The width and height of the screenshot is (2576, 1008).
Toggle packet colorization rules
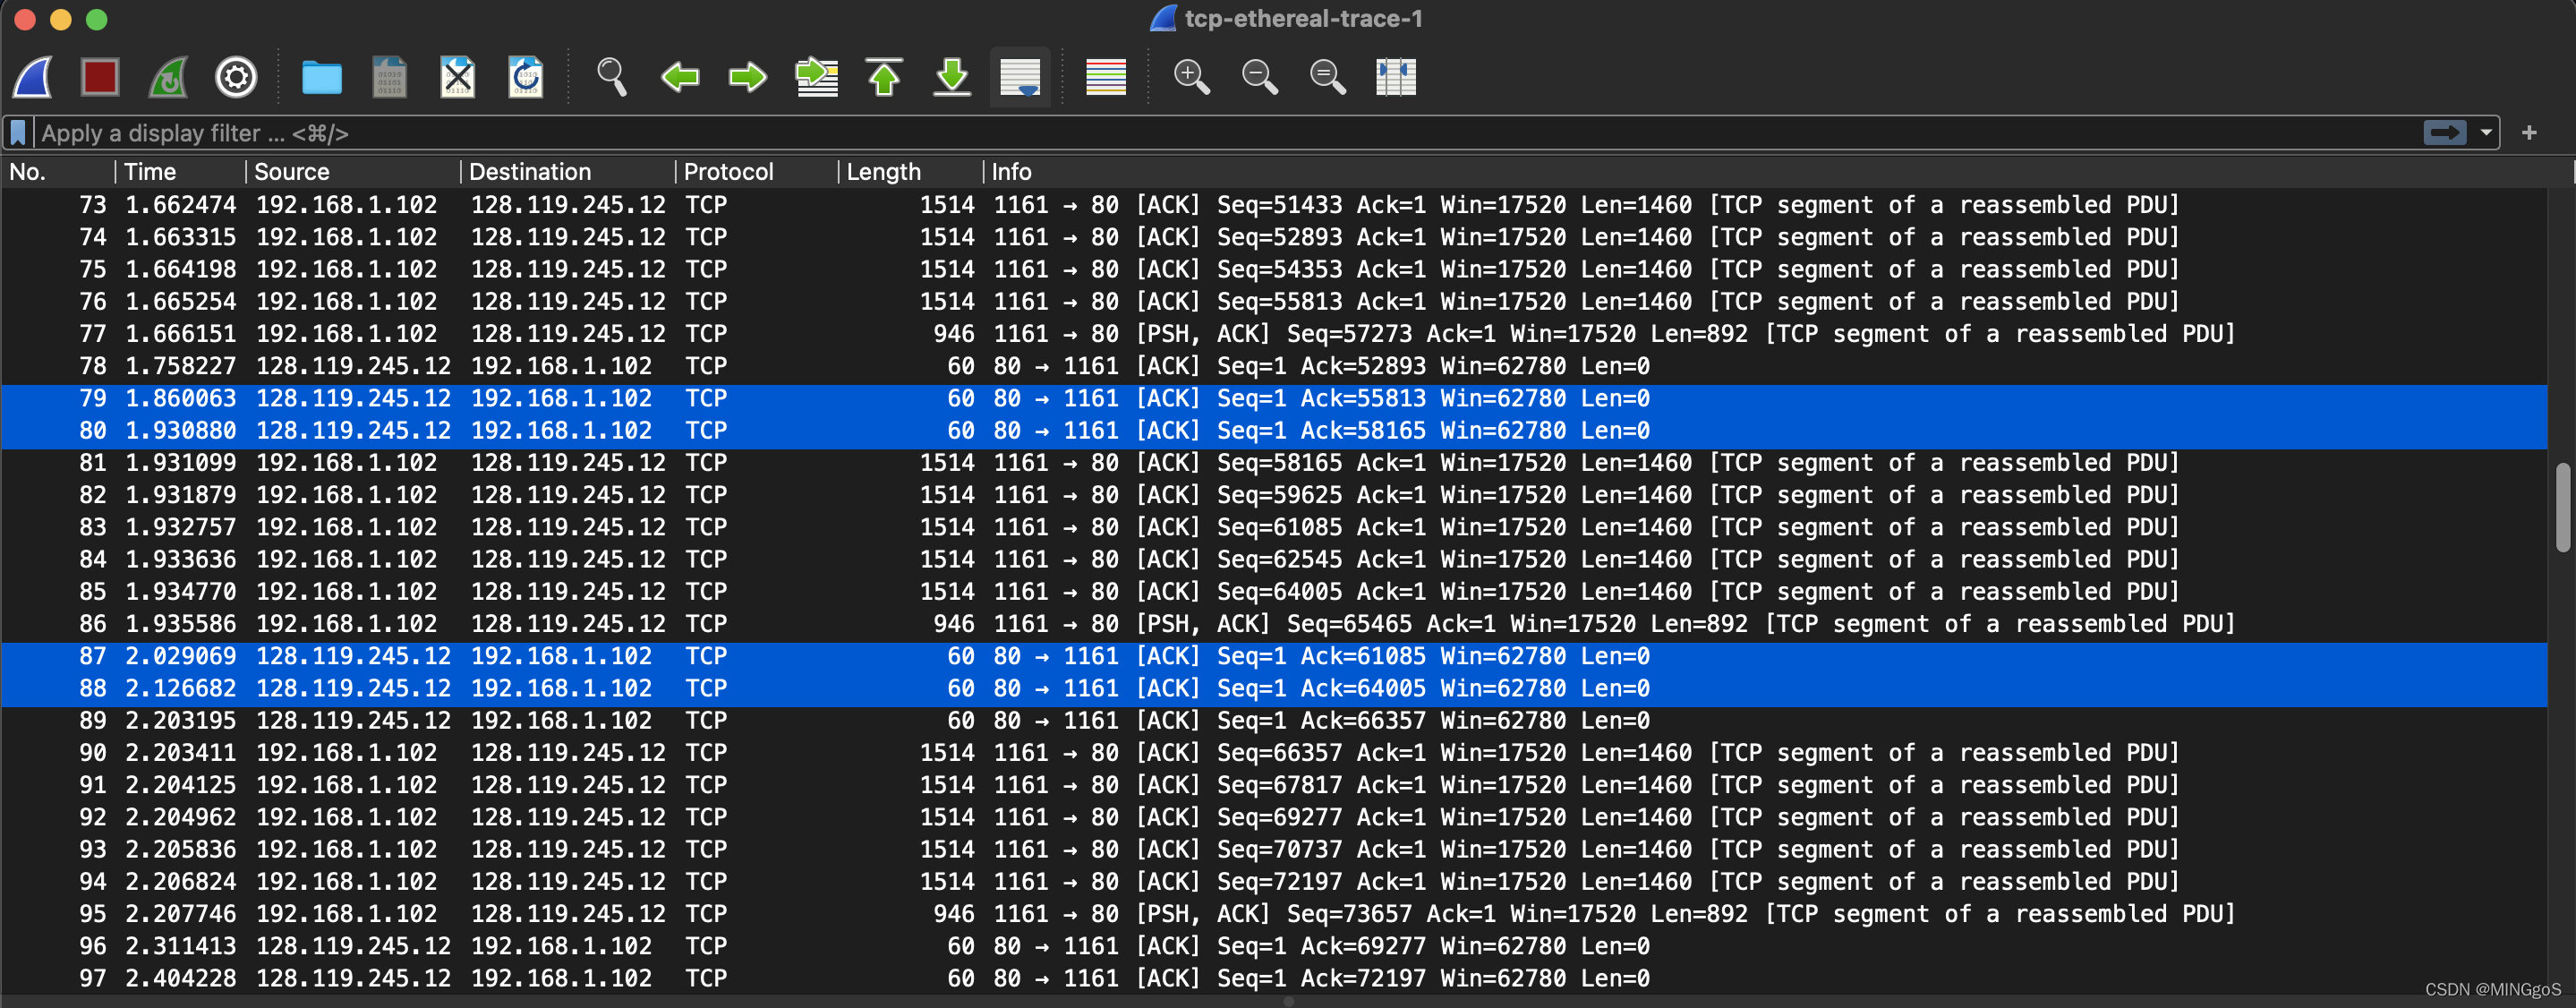coord(1105,77)
